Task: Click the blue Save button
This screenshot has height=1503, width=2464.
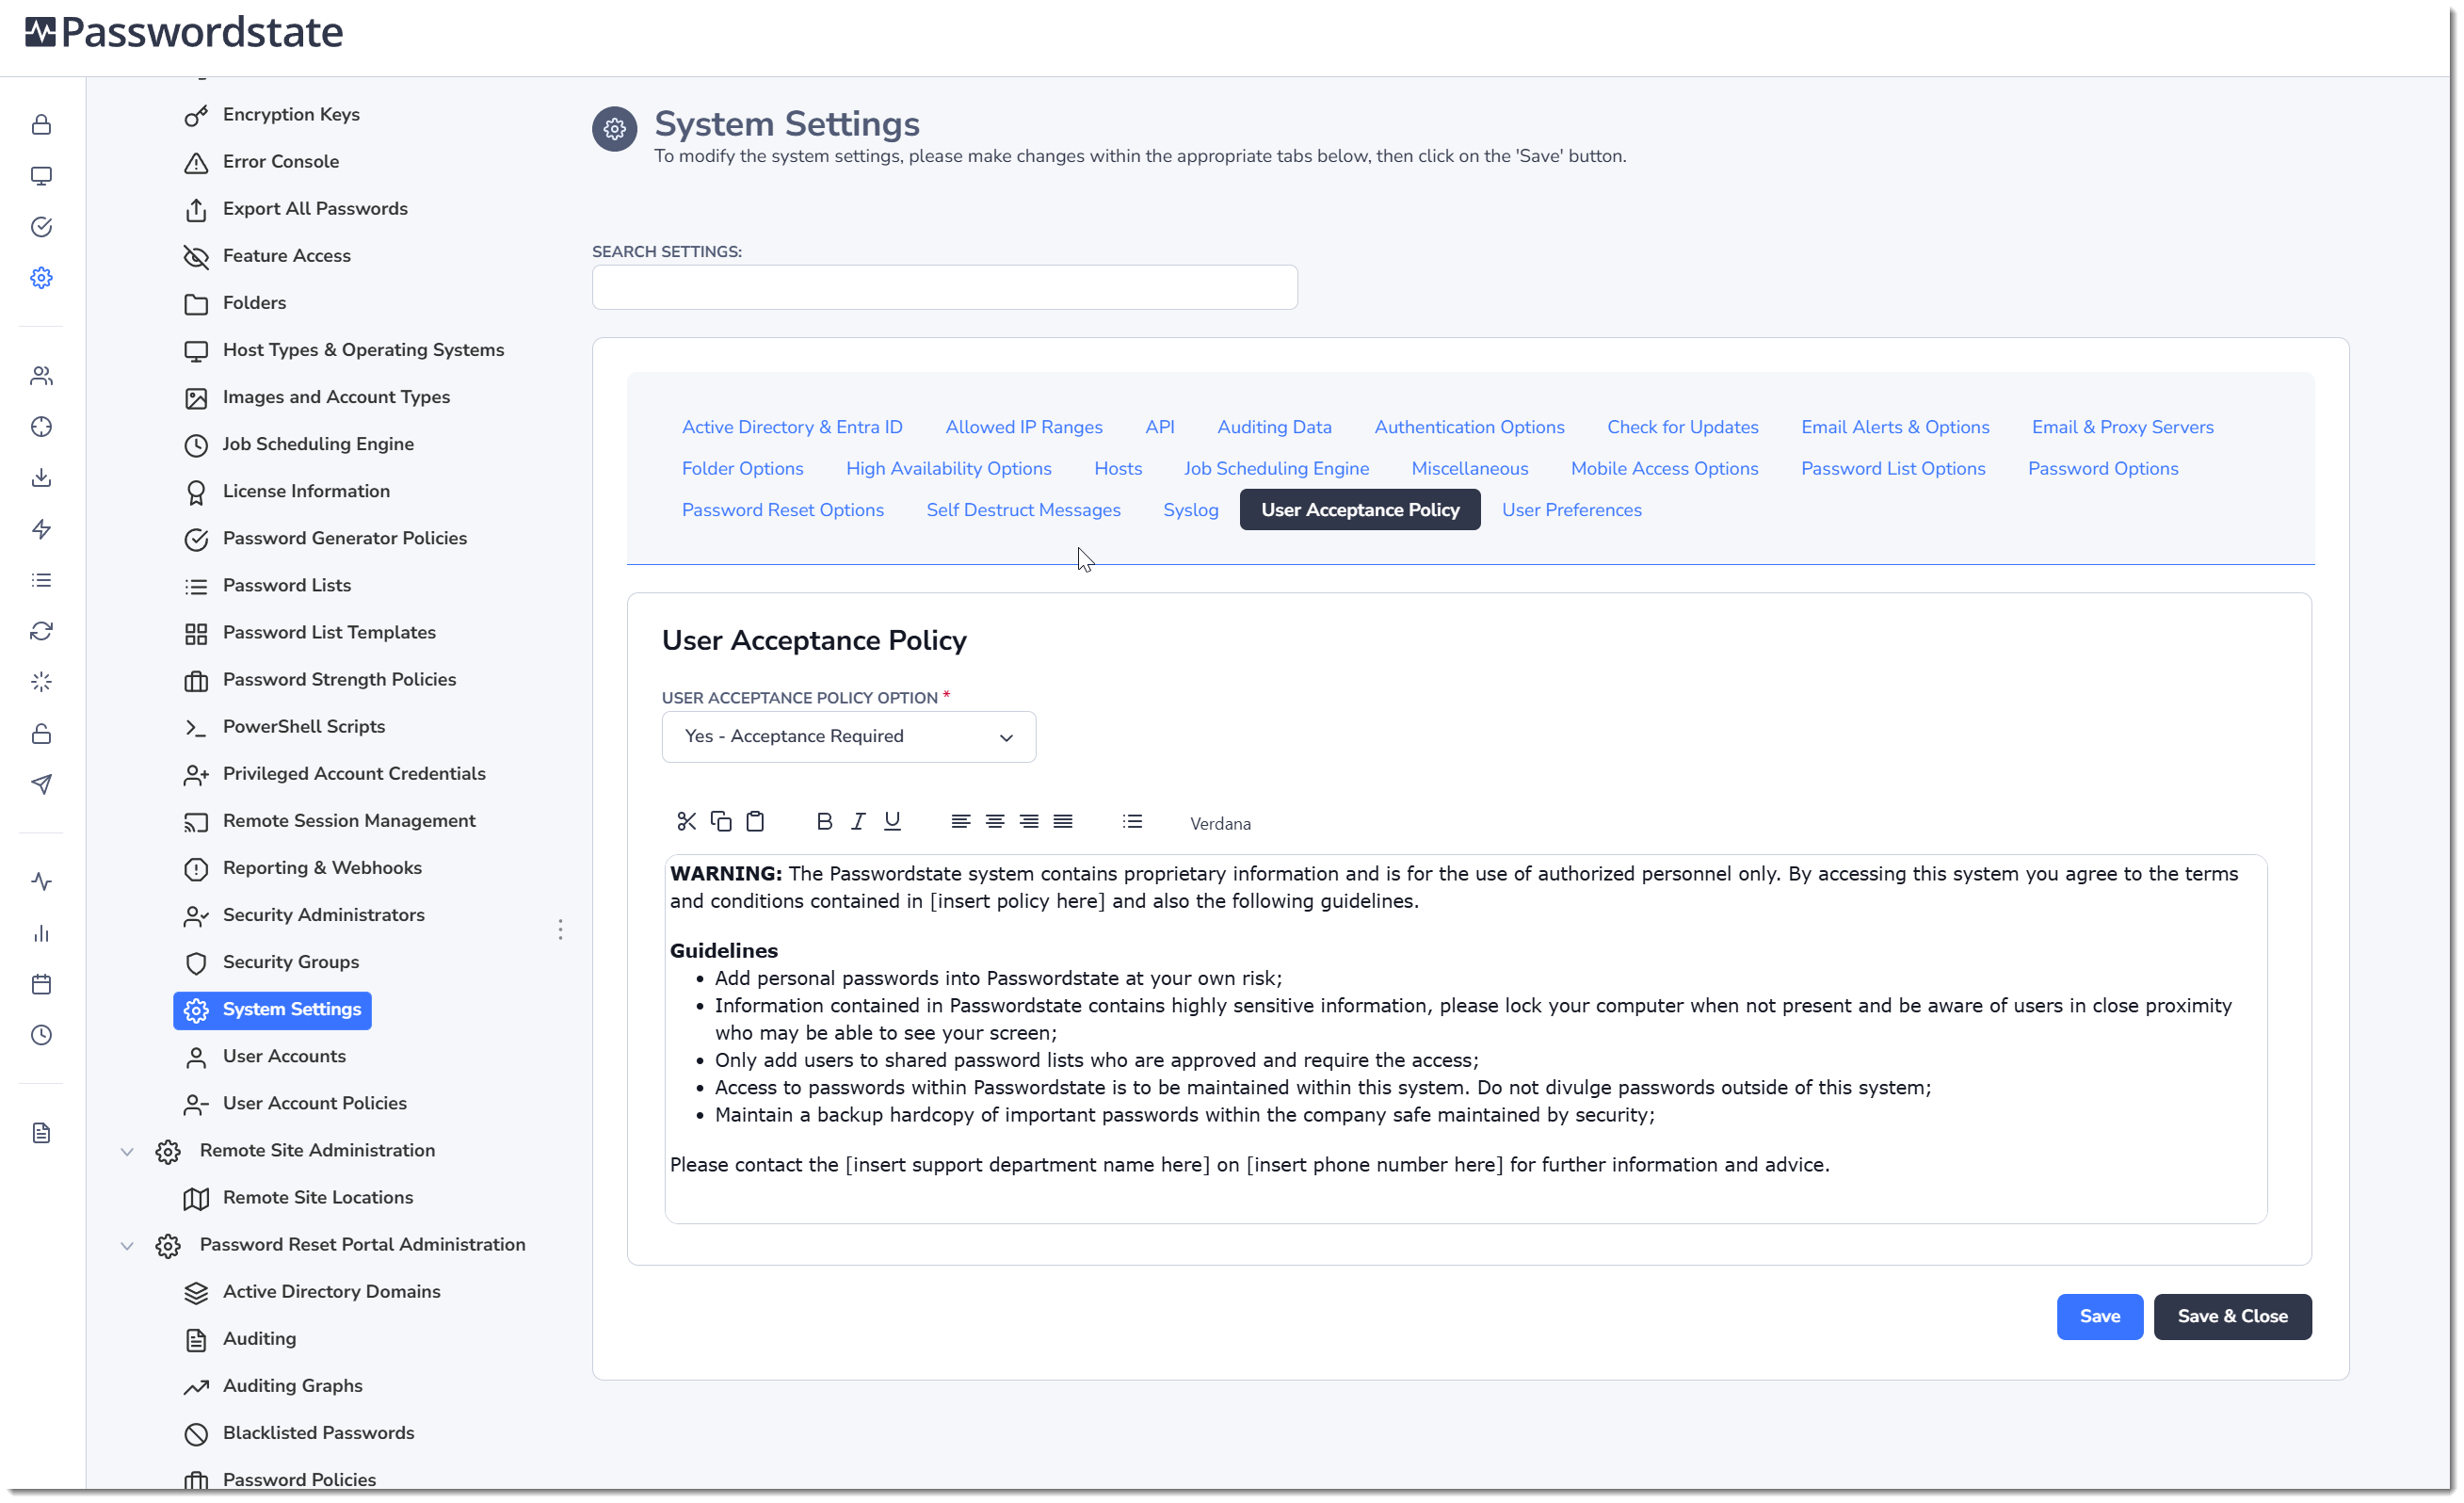Action: pyautogui.click(x=2099, y=1317)
